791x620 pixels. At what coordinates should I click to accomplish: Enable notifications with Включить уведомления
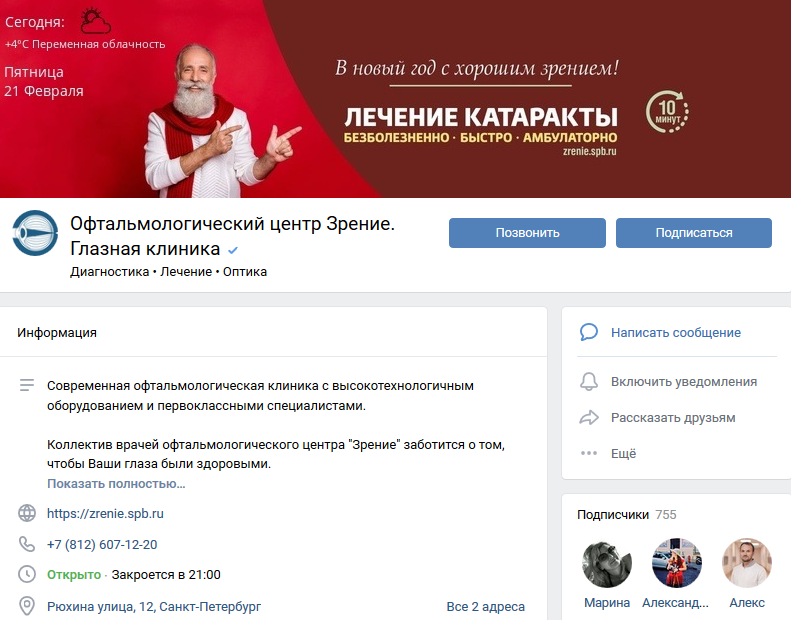[684, 382]
